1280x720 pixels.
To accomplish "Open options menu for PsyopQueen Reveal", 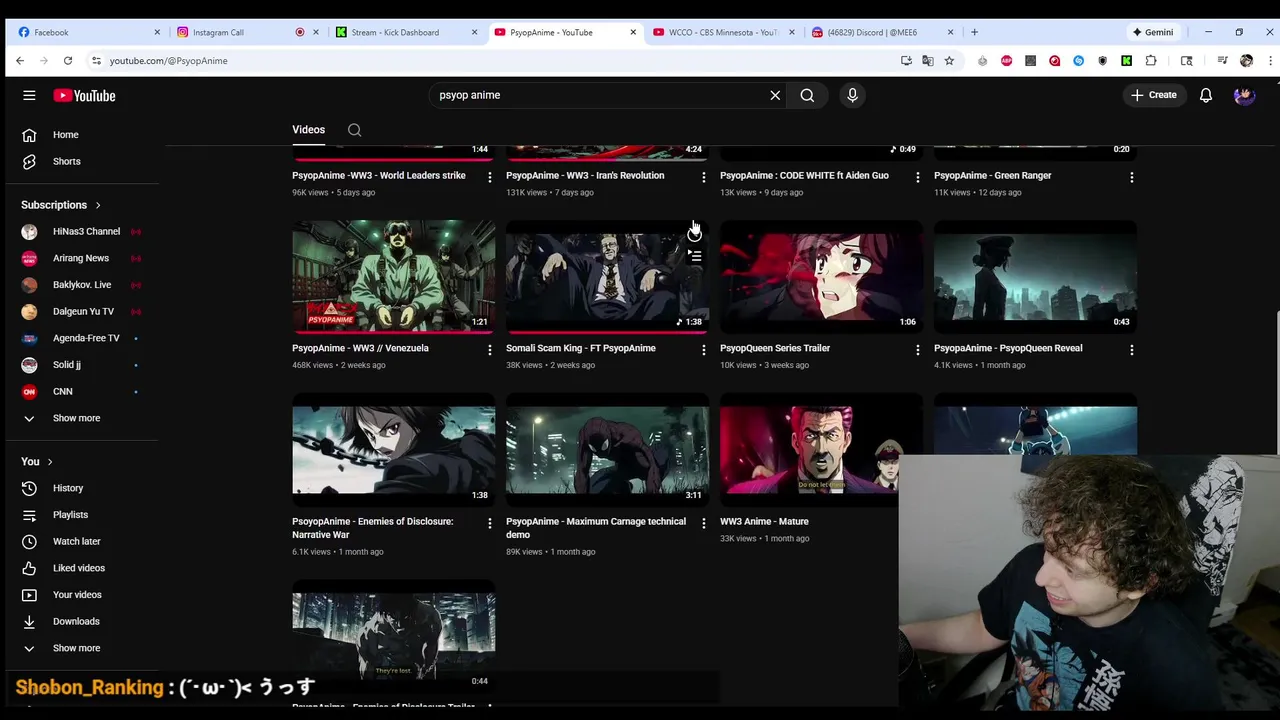I will pyautogui.click(x=1131, y=350).
